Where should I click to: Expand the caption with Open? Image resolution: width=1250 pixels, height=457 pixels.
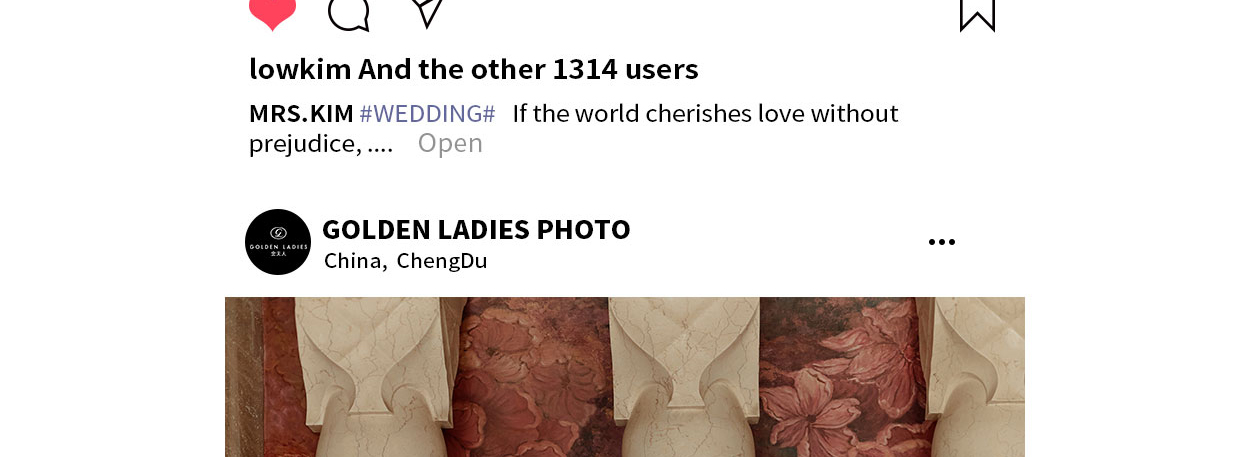(450, 143)
